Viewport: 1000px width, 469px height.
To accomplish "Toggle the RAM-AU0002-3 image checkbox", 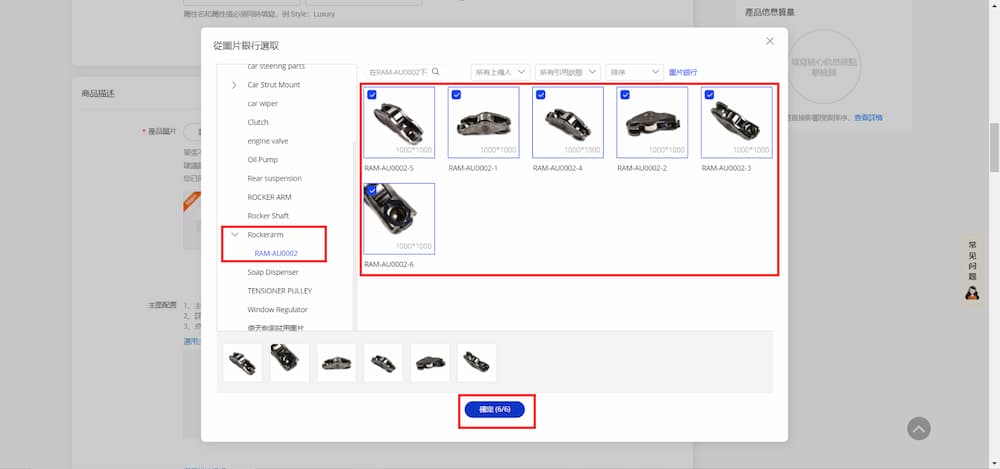I will pyautogui.click(x=709, y=95).
